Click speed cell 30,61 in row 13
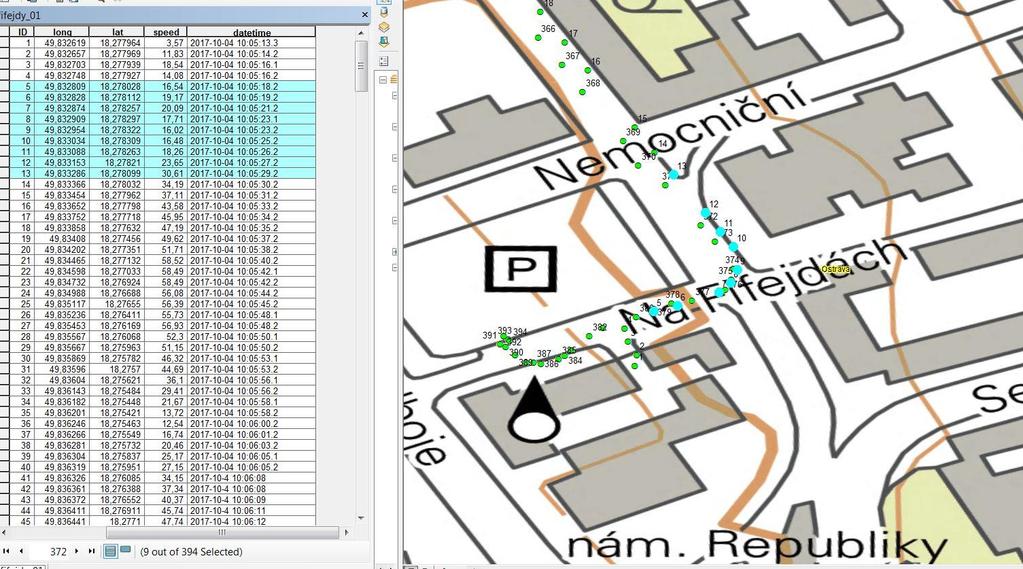This screenshot has width=1023, height=569. coord(166,174)
